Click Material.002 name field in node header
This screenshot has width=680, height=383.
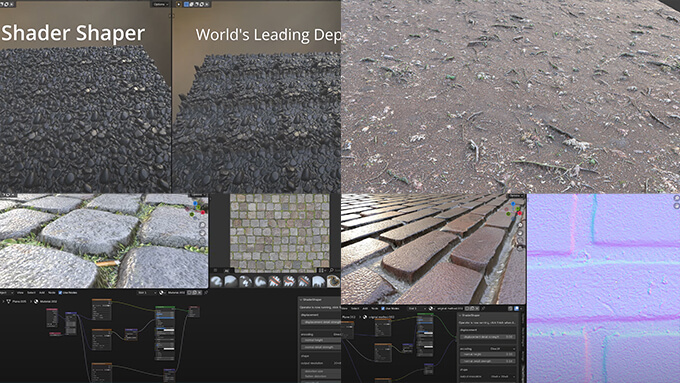click(176, 292)
